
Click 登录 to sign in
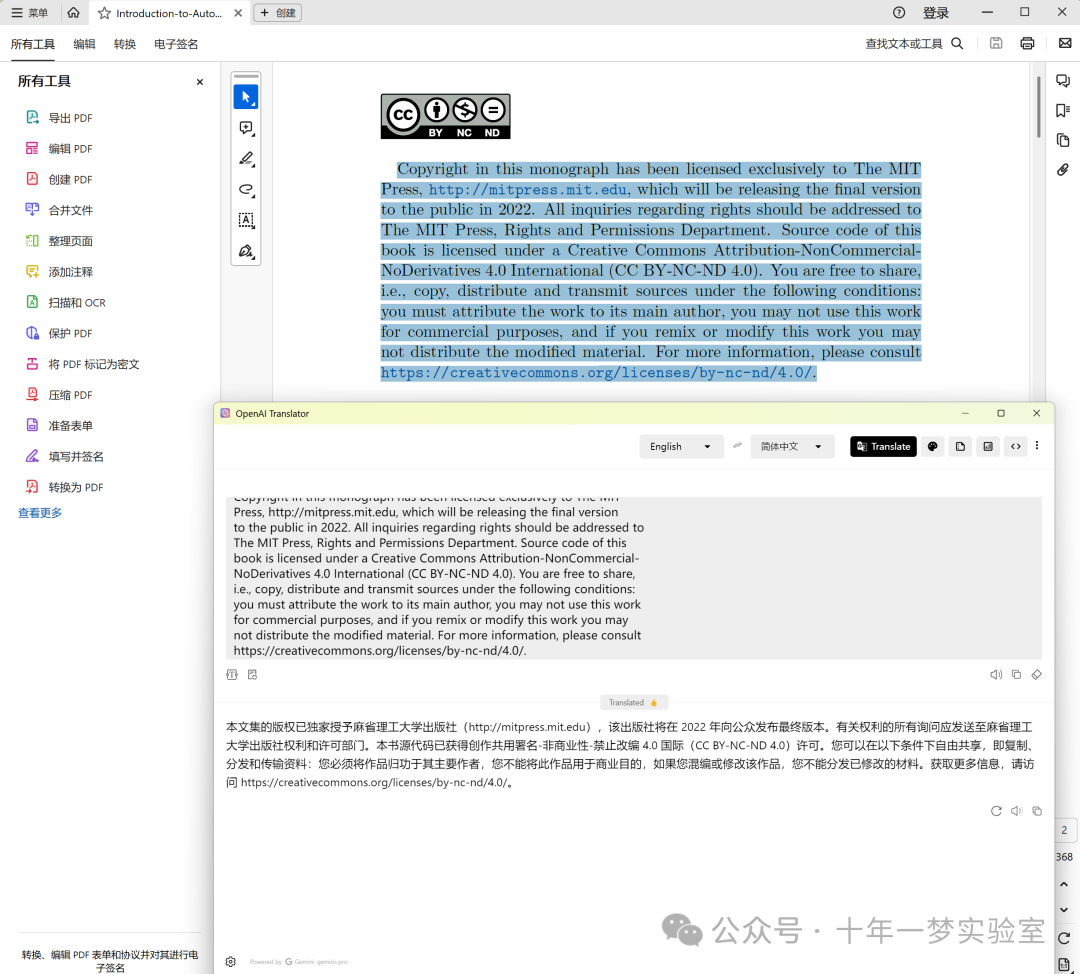coord(935,12)
